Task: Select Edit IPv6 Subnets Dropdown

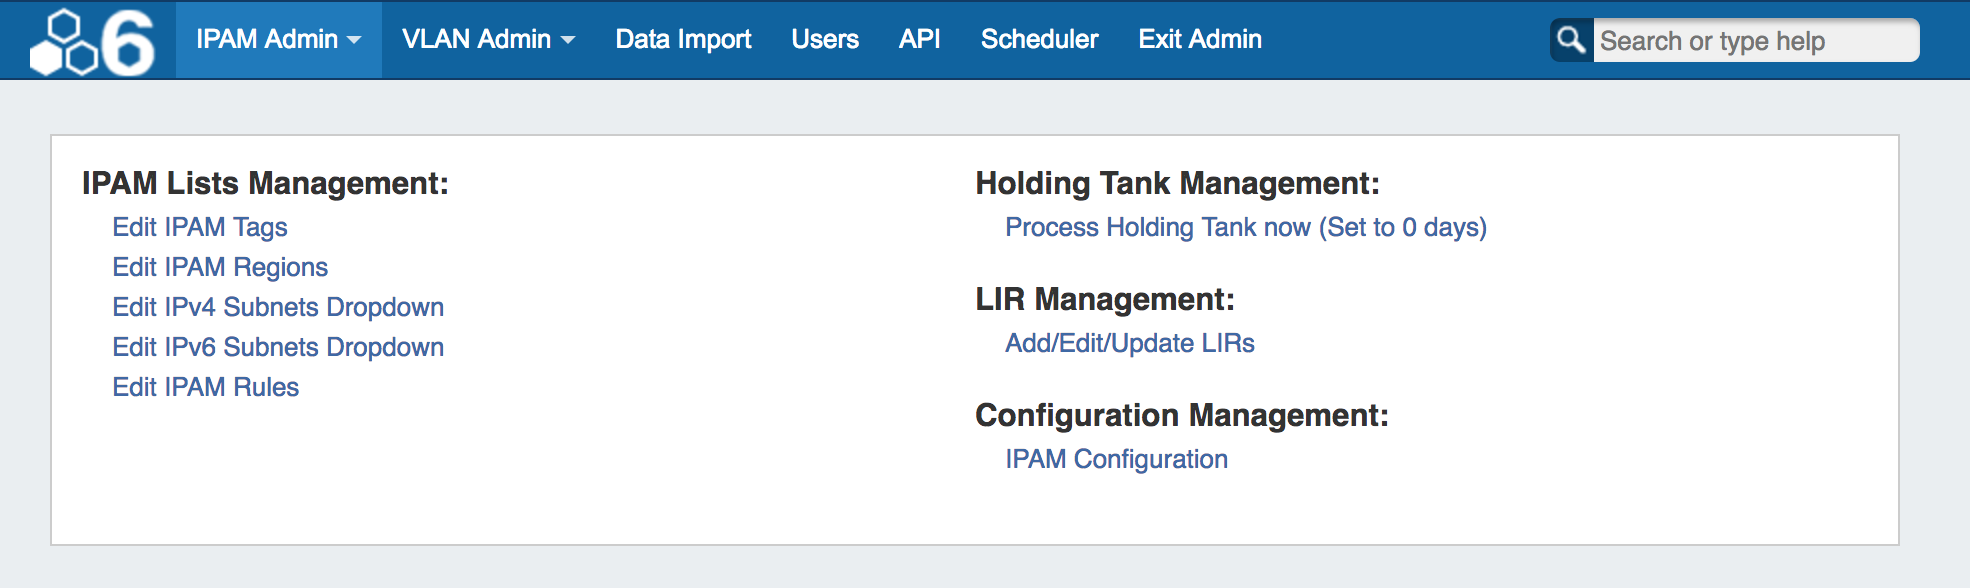Action: [278, 347]
